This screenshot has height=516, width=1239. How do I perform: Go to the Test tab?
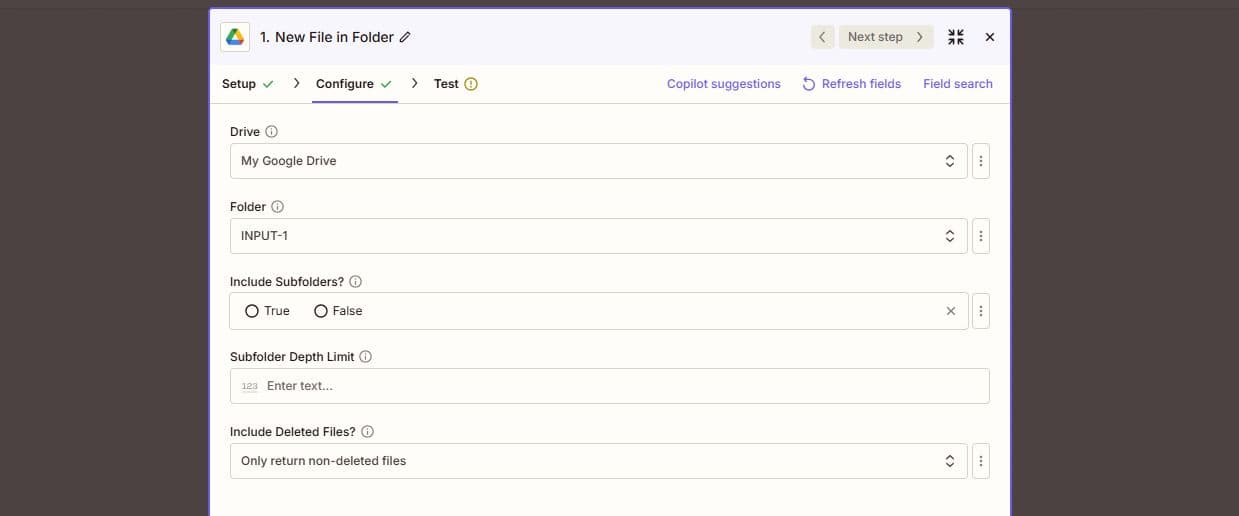coord(446,84)
